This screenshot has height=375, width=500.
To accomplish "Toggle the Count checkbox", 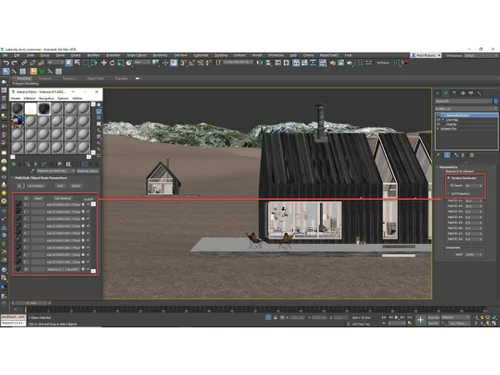I will click(x=452, y=186).
